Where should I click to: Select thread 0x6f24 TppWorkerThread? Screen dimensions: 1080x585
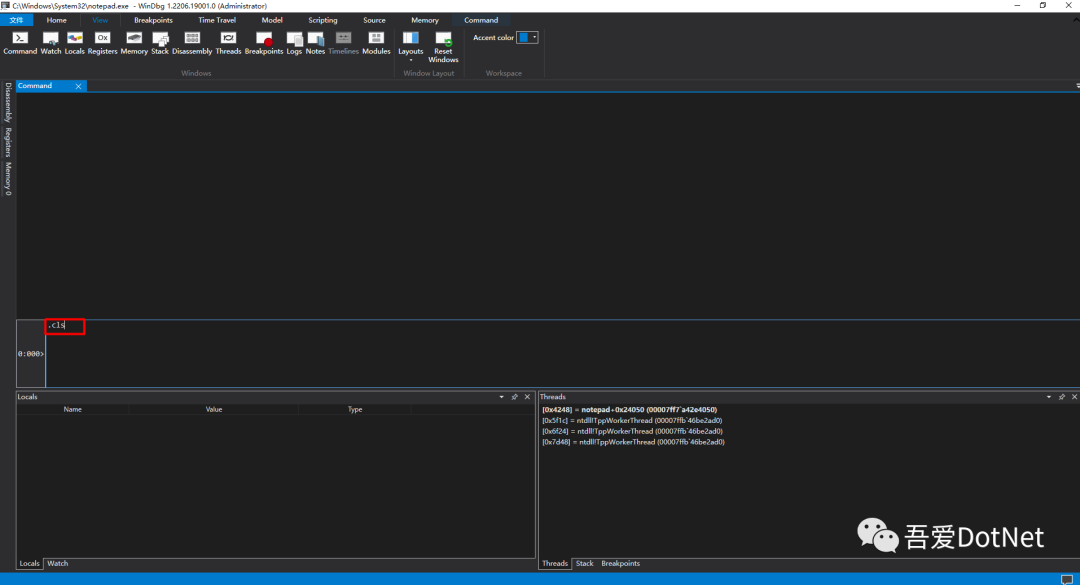pos(632,431)
